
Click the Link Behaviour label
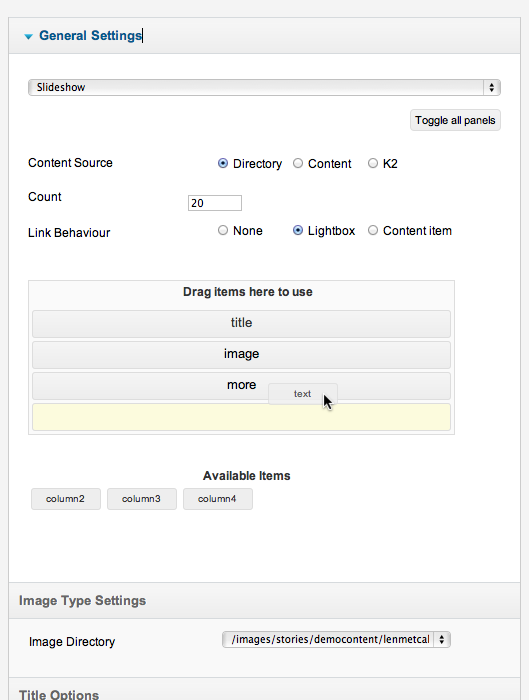pyautogui.click(x=69, y=233)
